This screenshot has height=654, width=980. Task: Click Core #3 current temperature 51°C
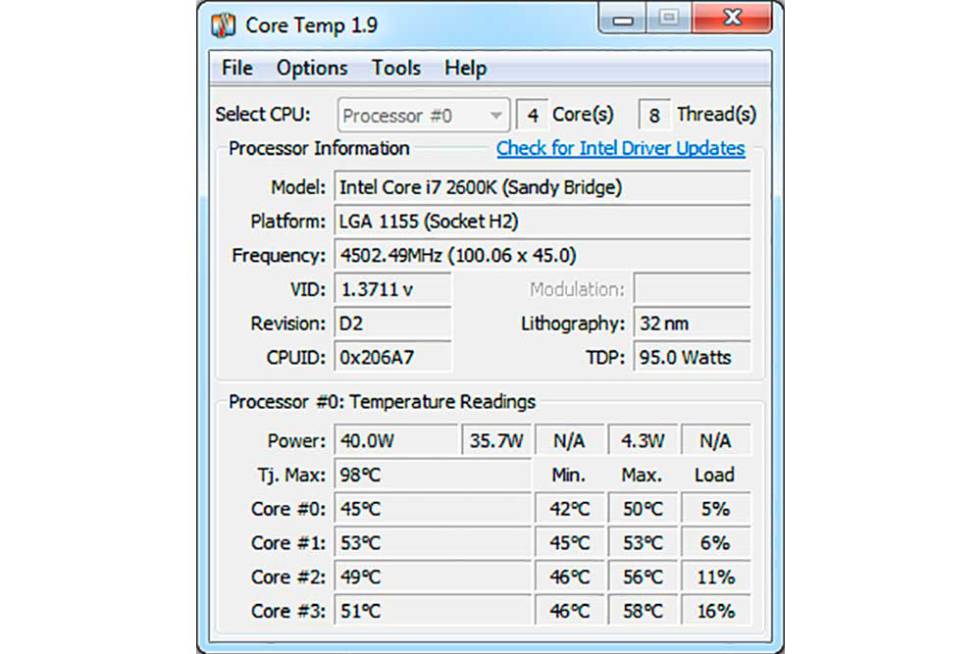point(432,610)
